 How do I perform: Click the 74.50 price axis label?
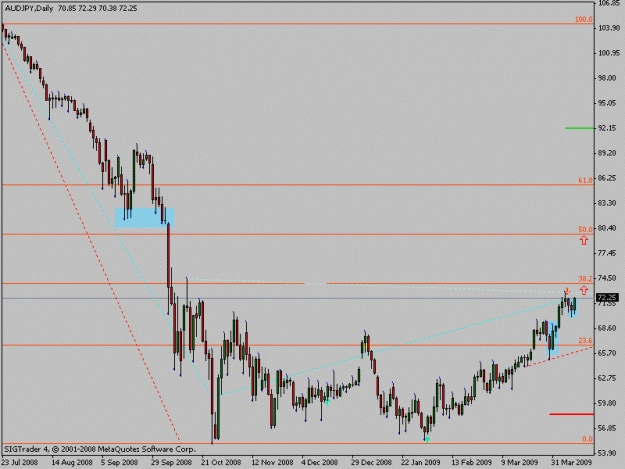[x=609, y=278]
